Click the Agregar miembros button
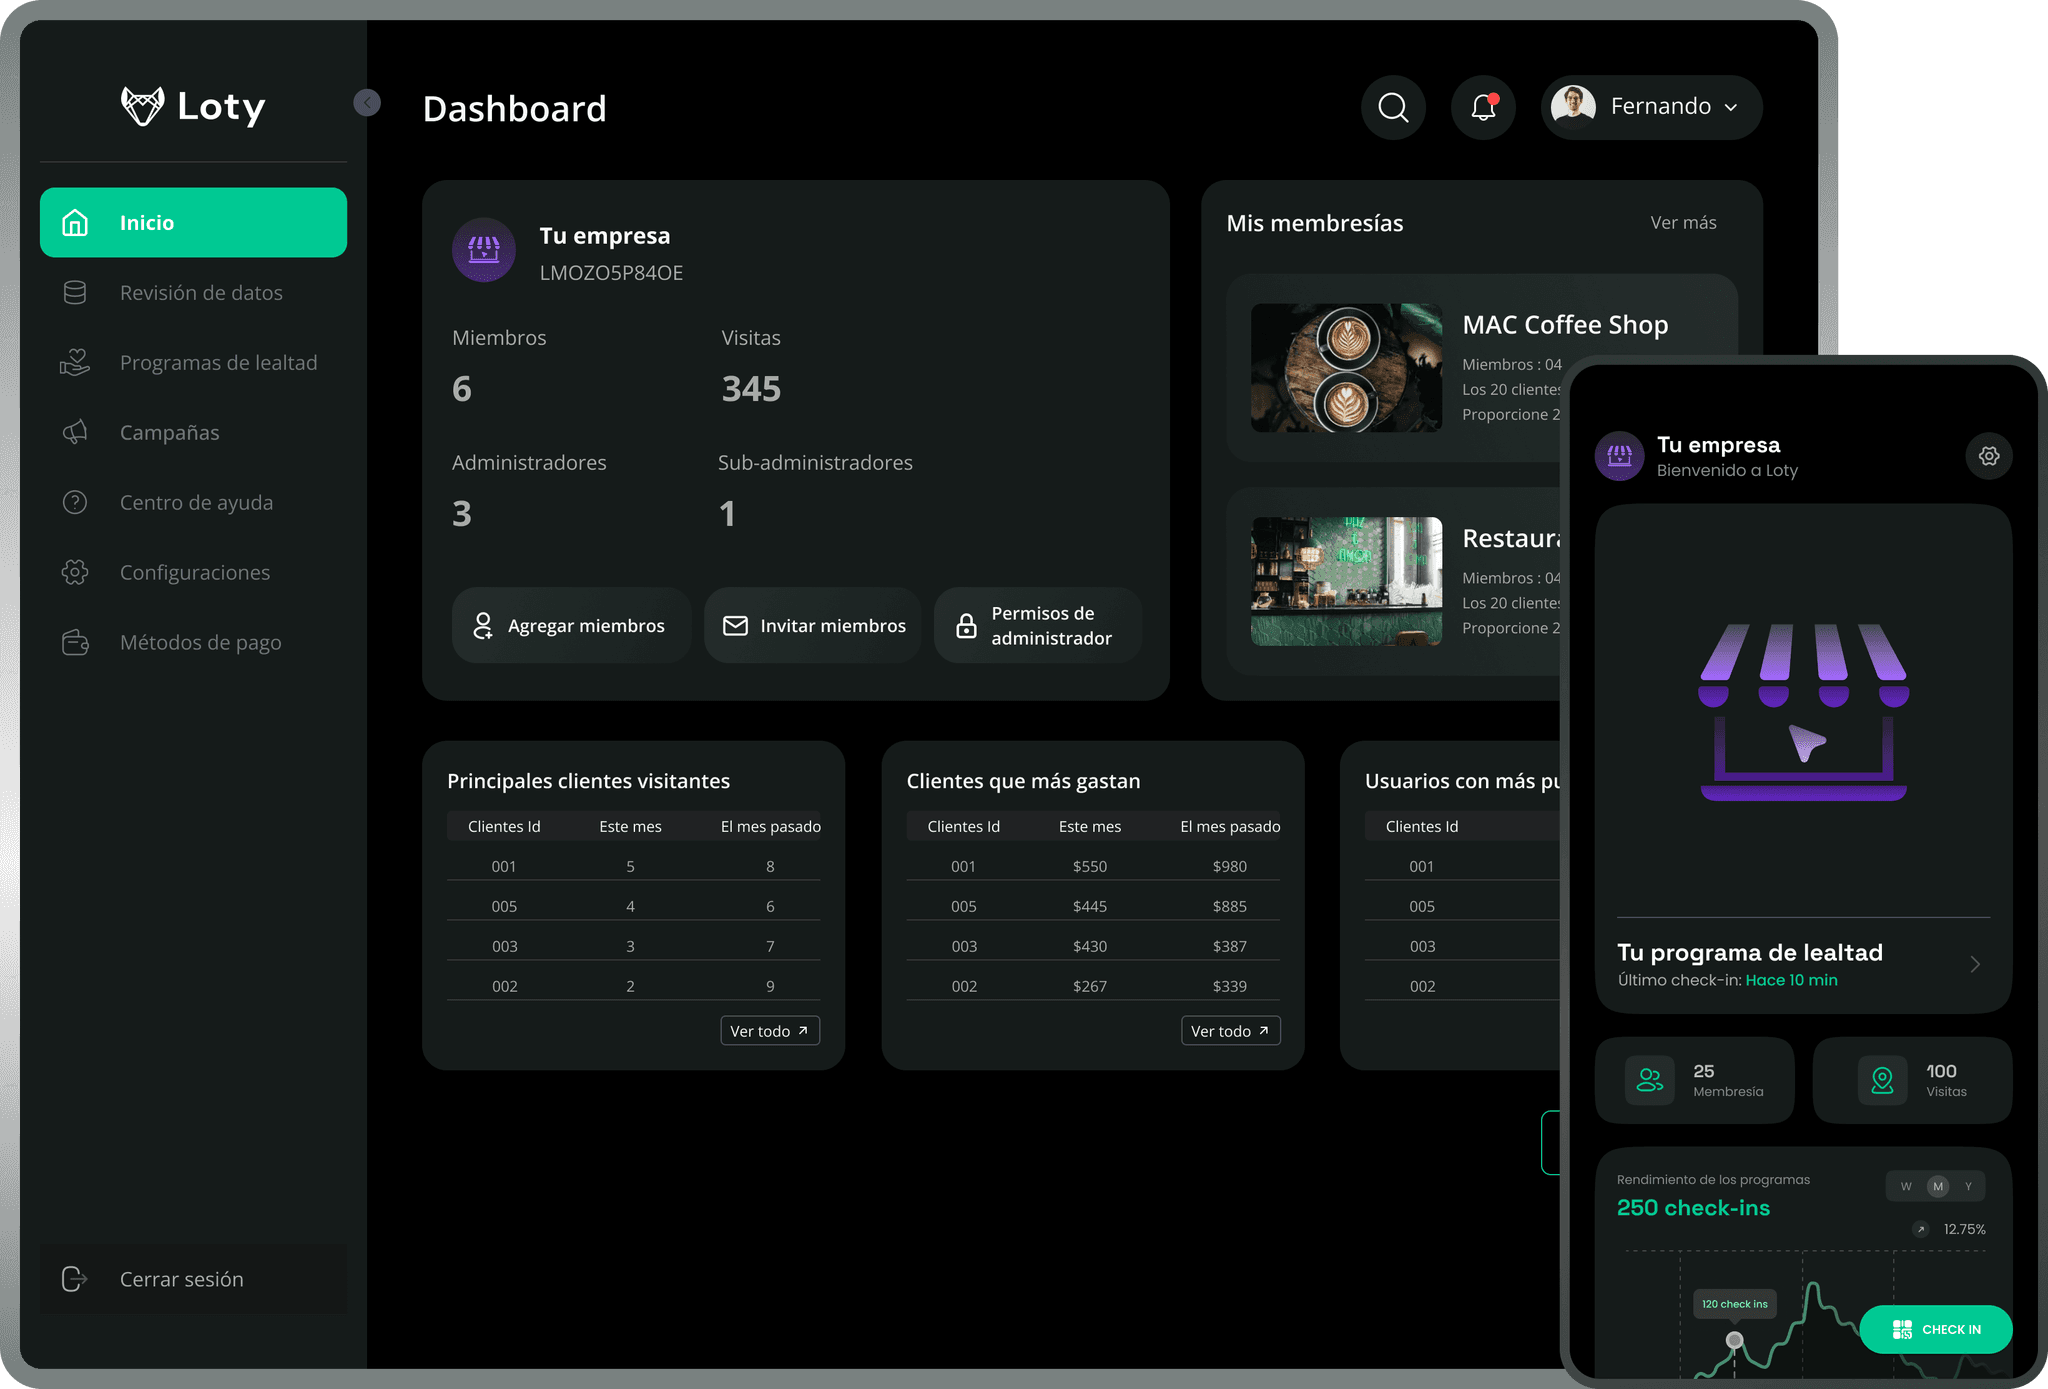The width and height of the screenshot is (2048, 1389). click(571, 625)
